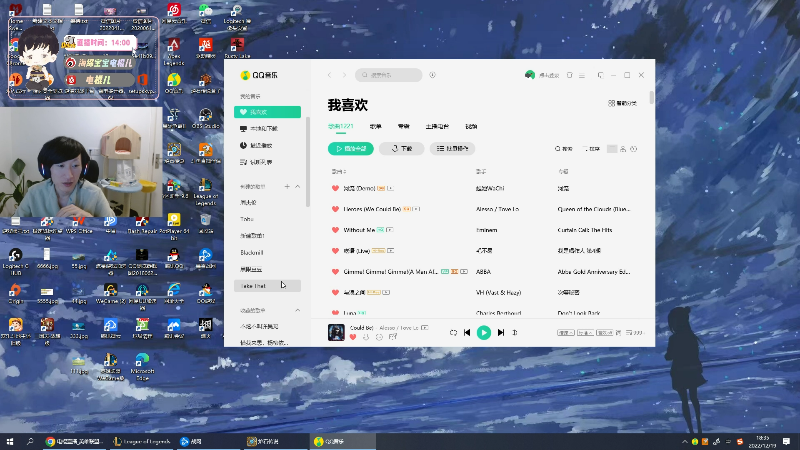Open OBS Studio desktop icon
The image size is (800, 450).
click(x=206, y=118)
